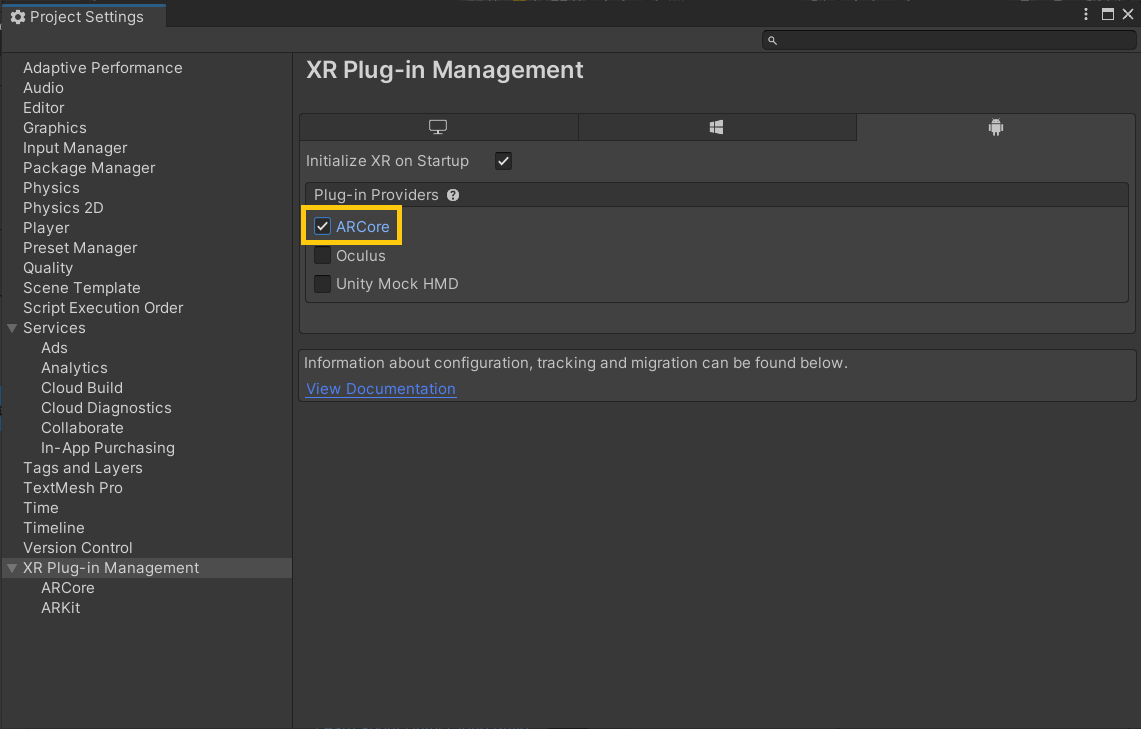The height and width of the screenshot is (729, 1141).
Task: Click the search magnifier icon
Action: tap(773, 41)
